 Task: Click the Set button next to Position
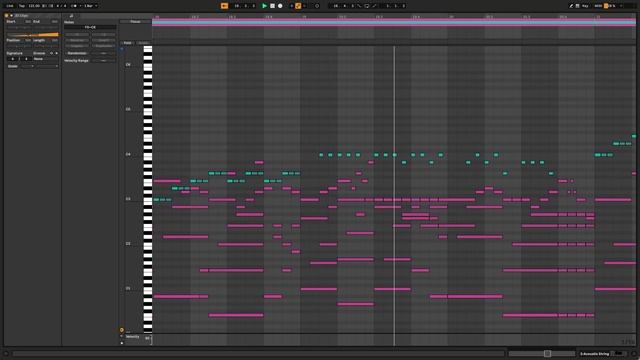[x=28, y=40]
